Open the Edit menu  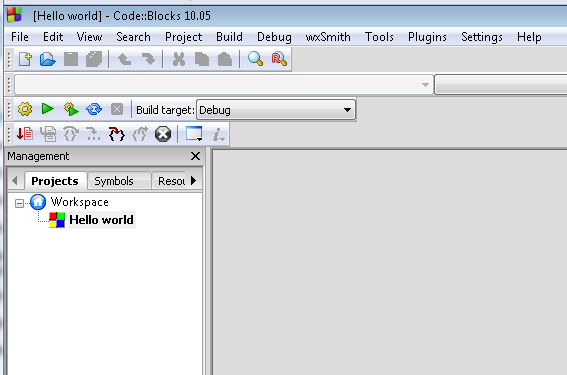click(53, 37)
